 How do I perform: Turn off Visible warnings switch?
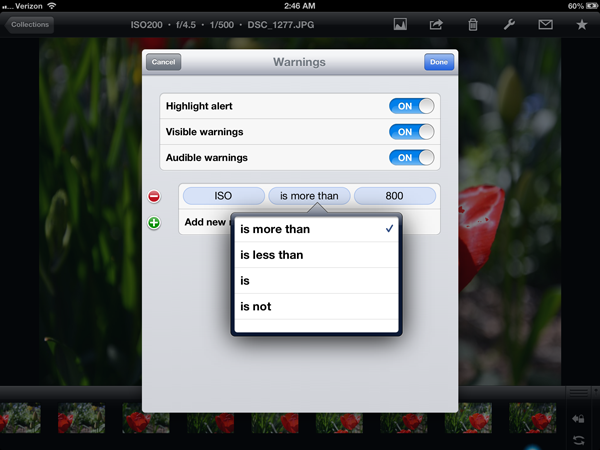(411, 132)
